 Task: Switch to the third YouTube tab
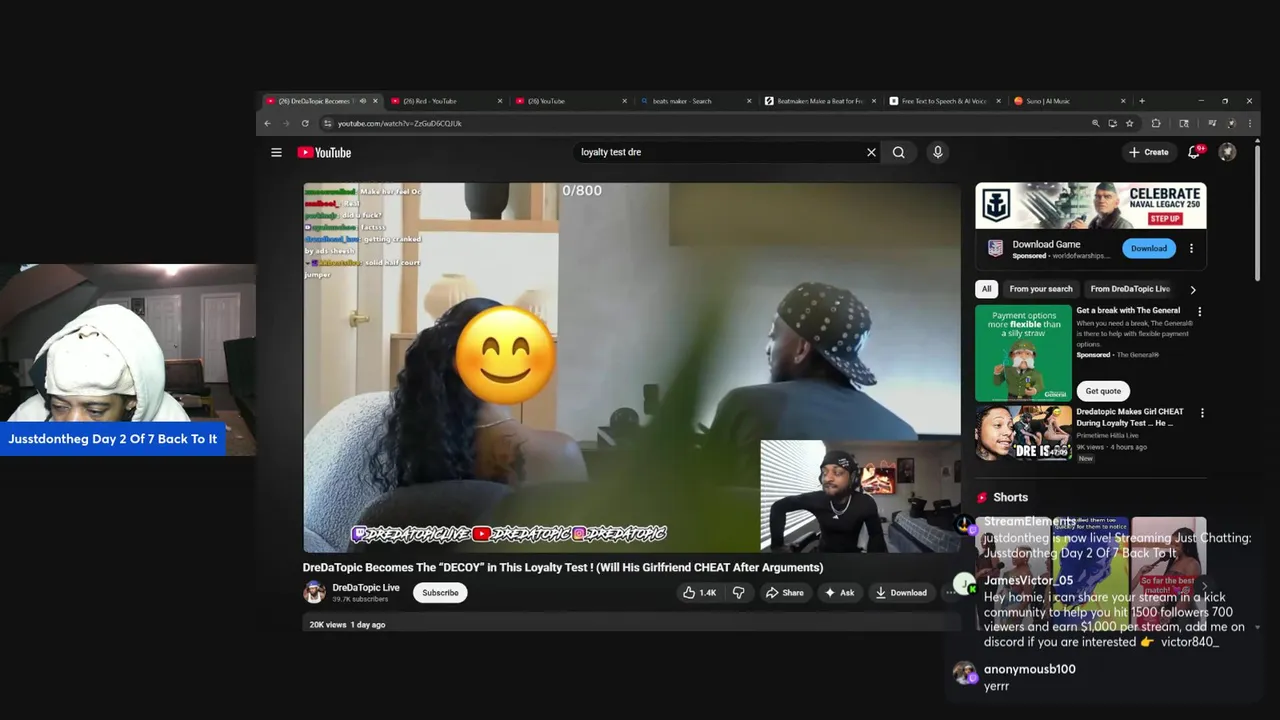(x=570, y=101)
